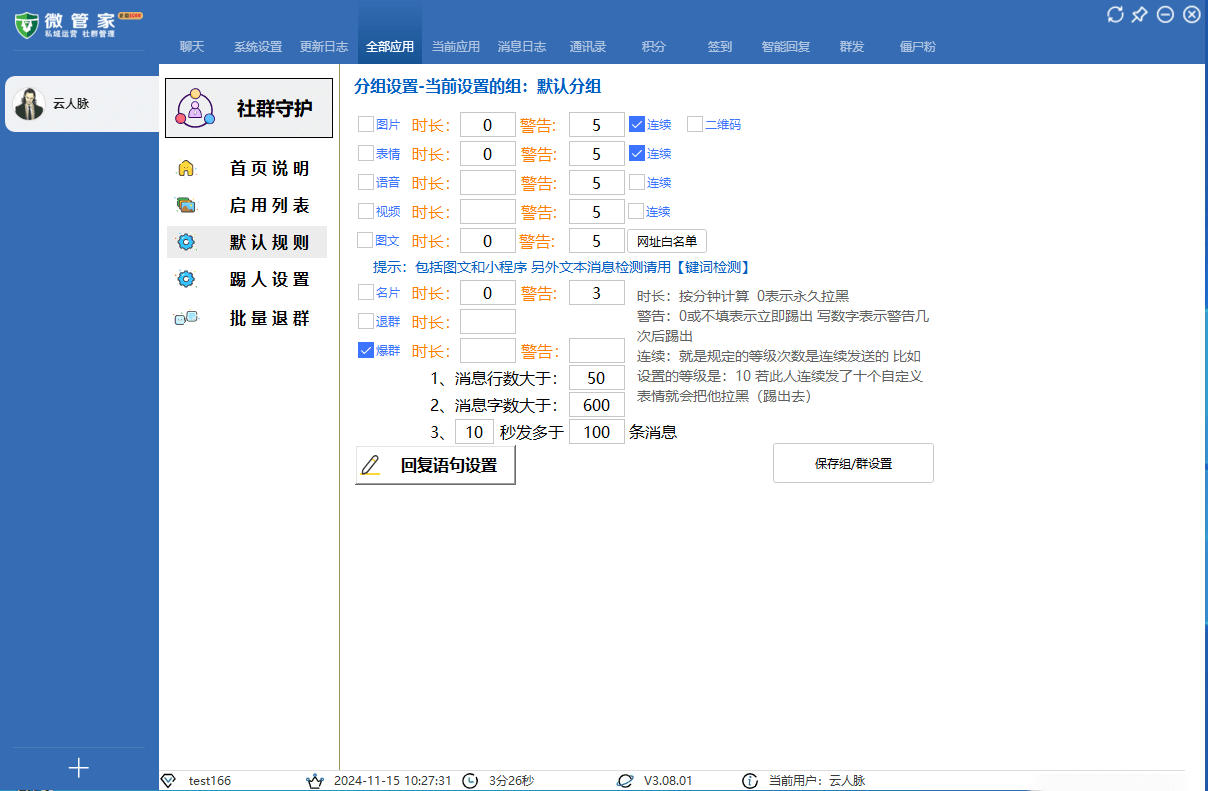Enable 连续 for the 语音 rule
Image resolution: width=1208 pixels, height=791 pixels.
637,182
